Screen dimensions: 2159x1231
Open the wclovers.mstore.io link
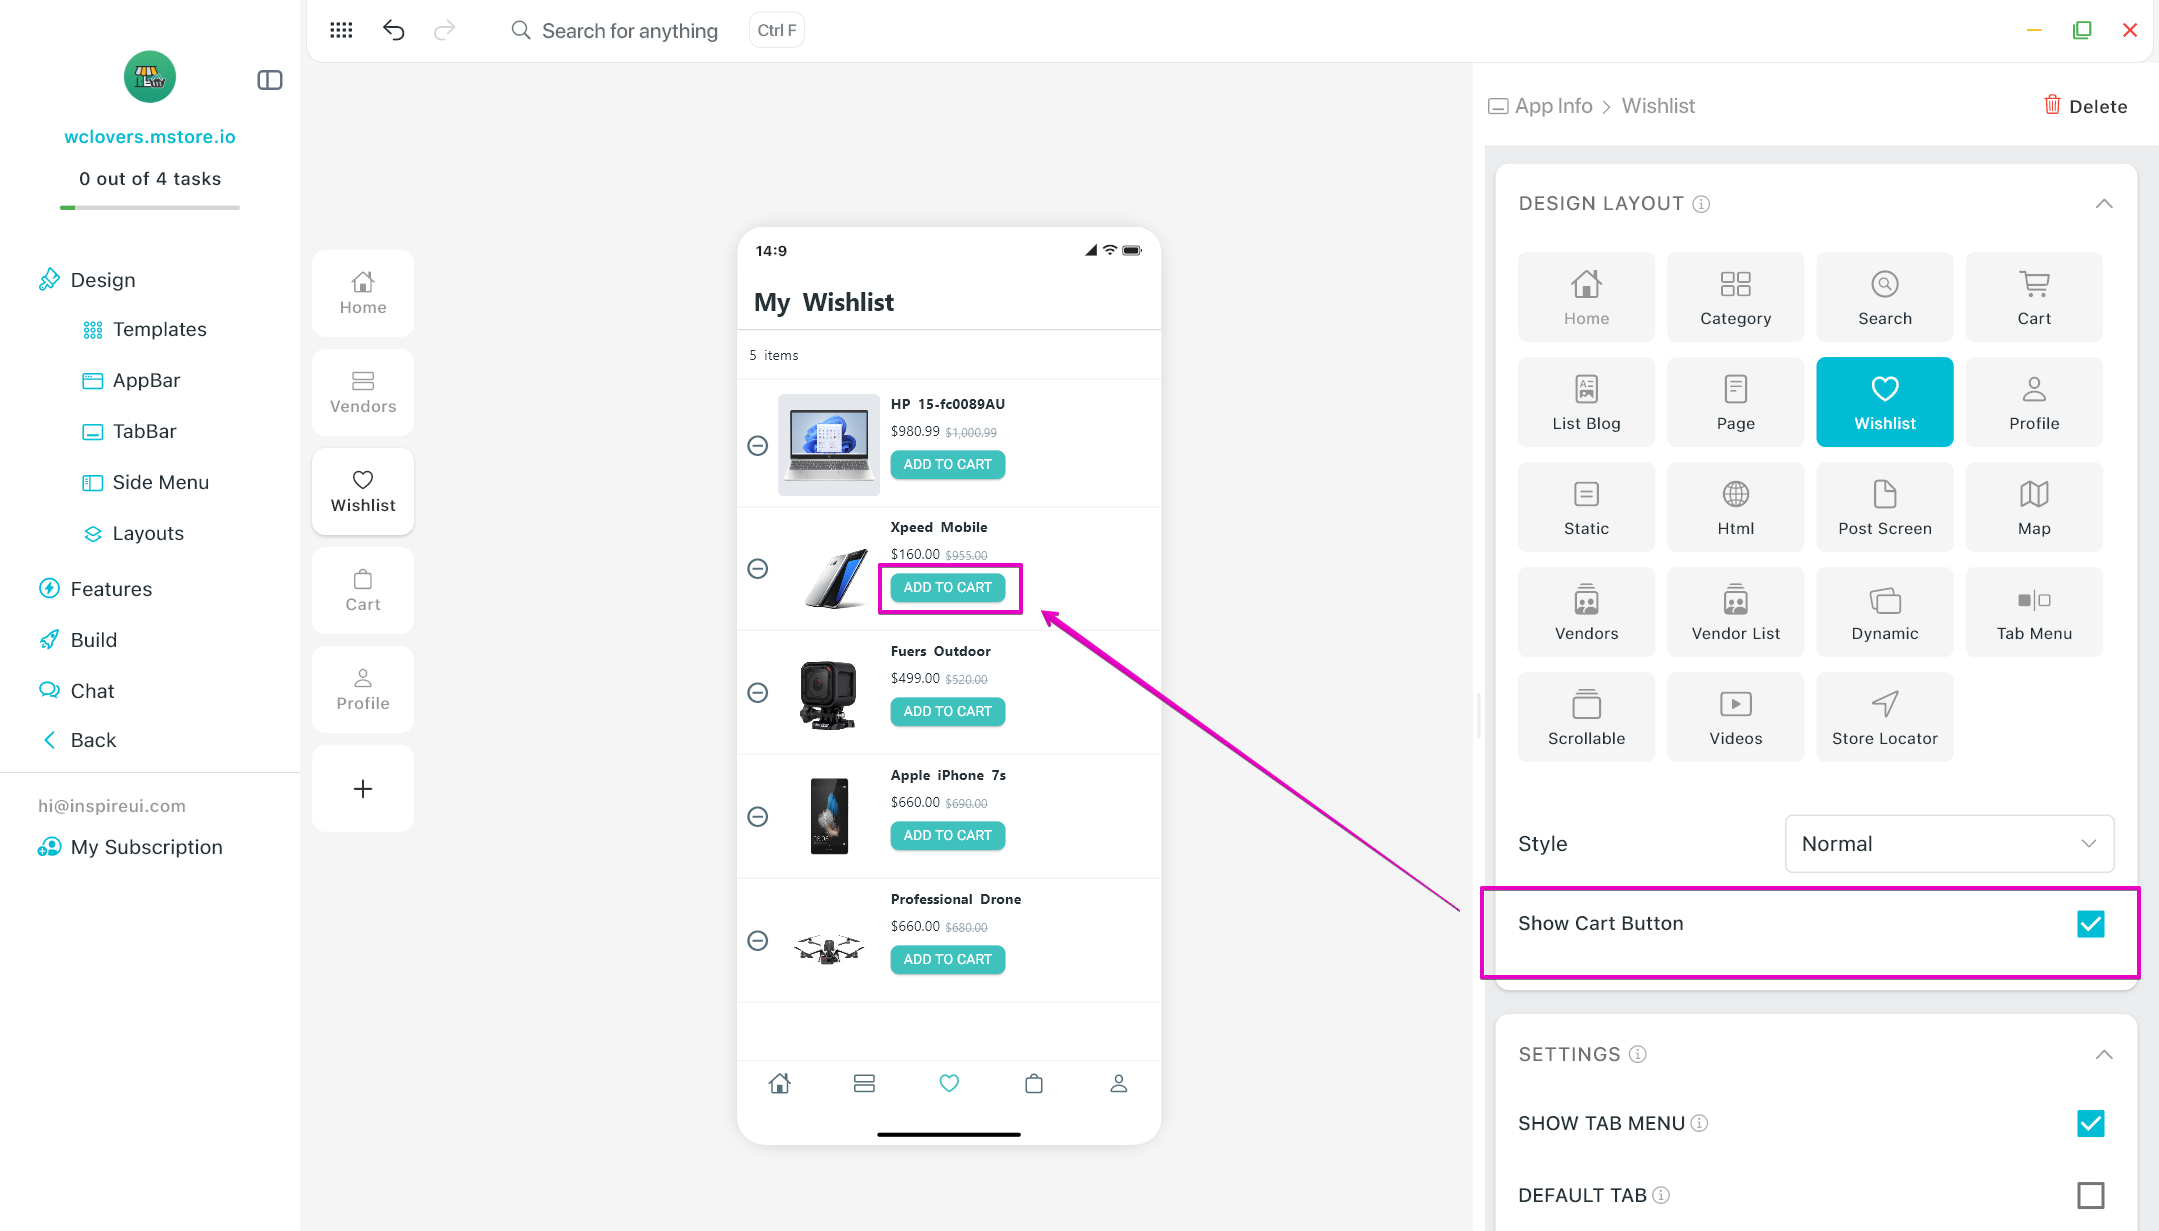150,137
